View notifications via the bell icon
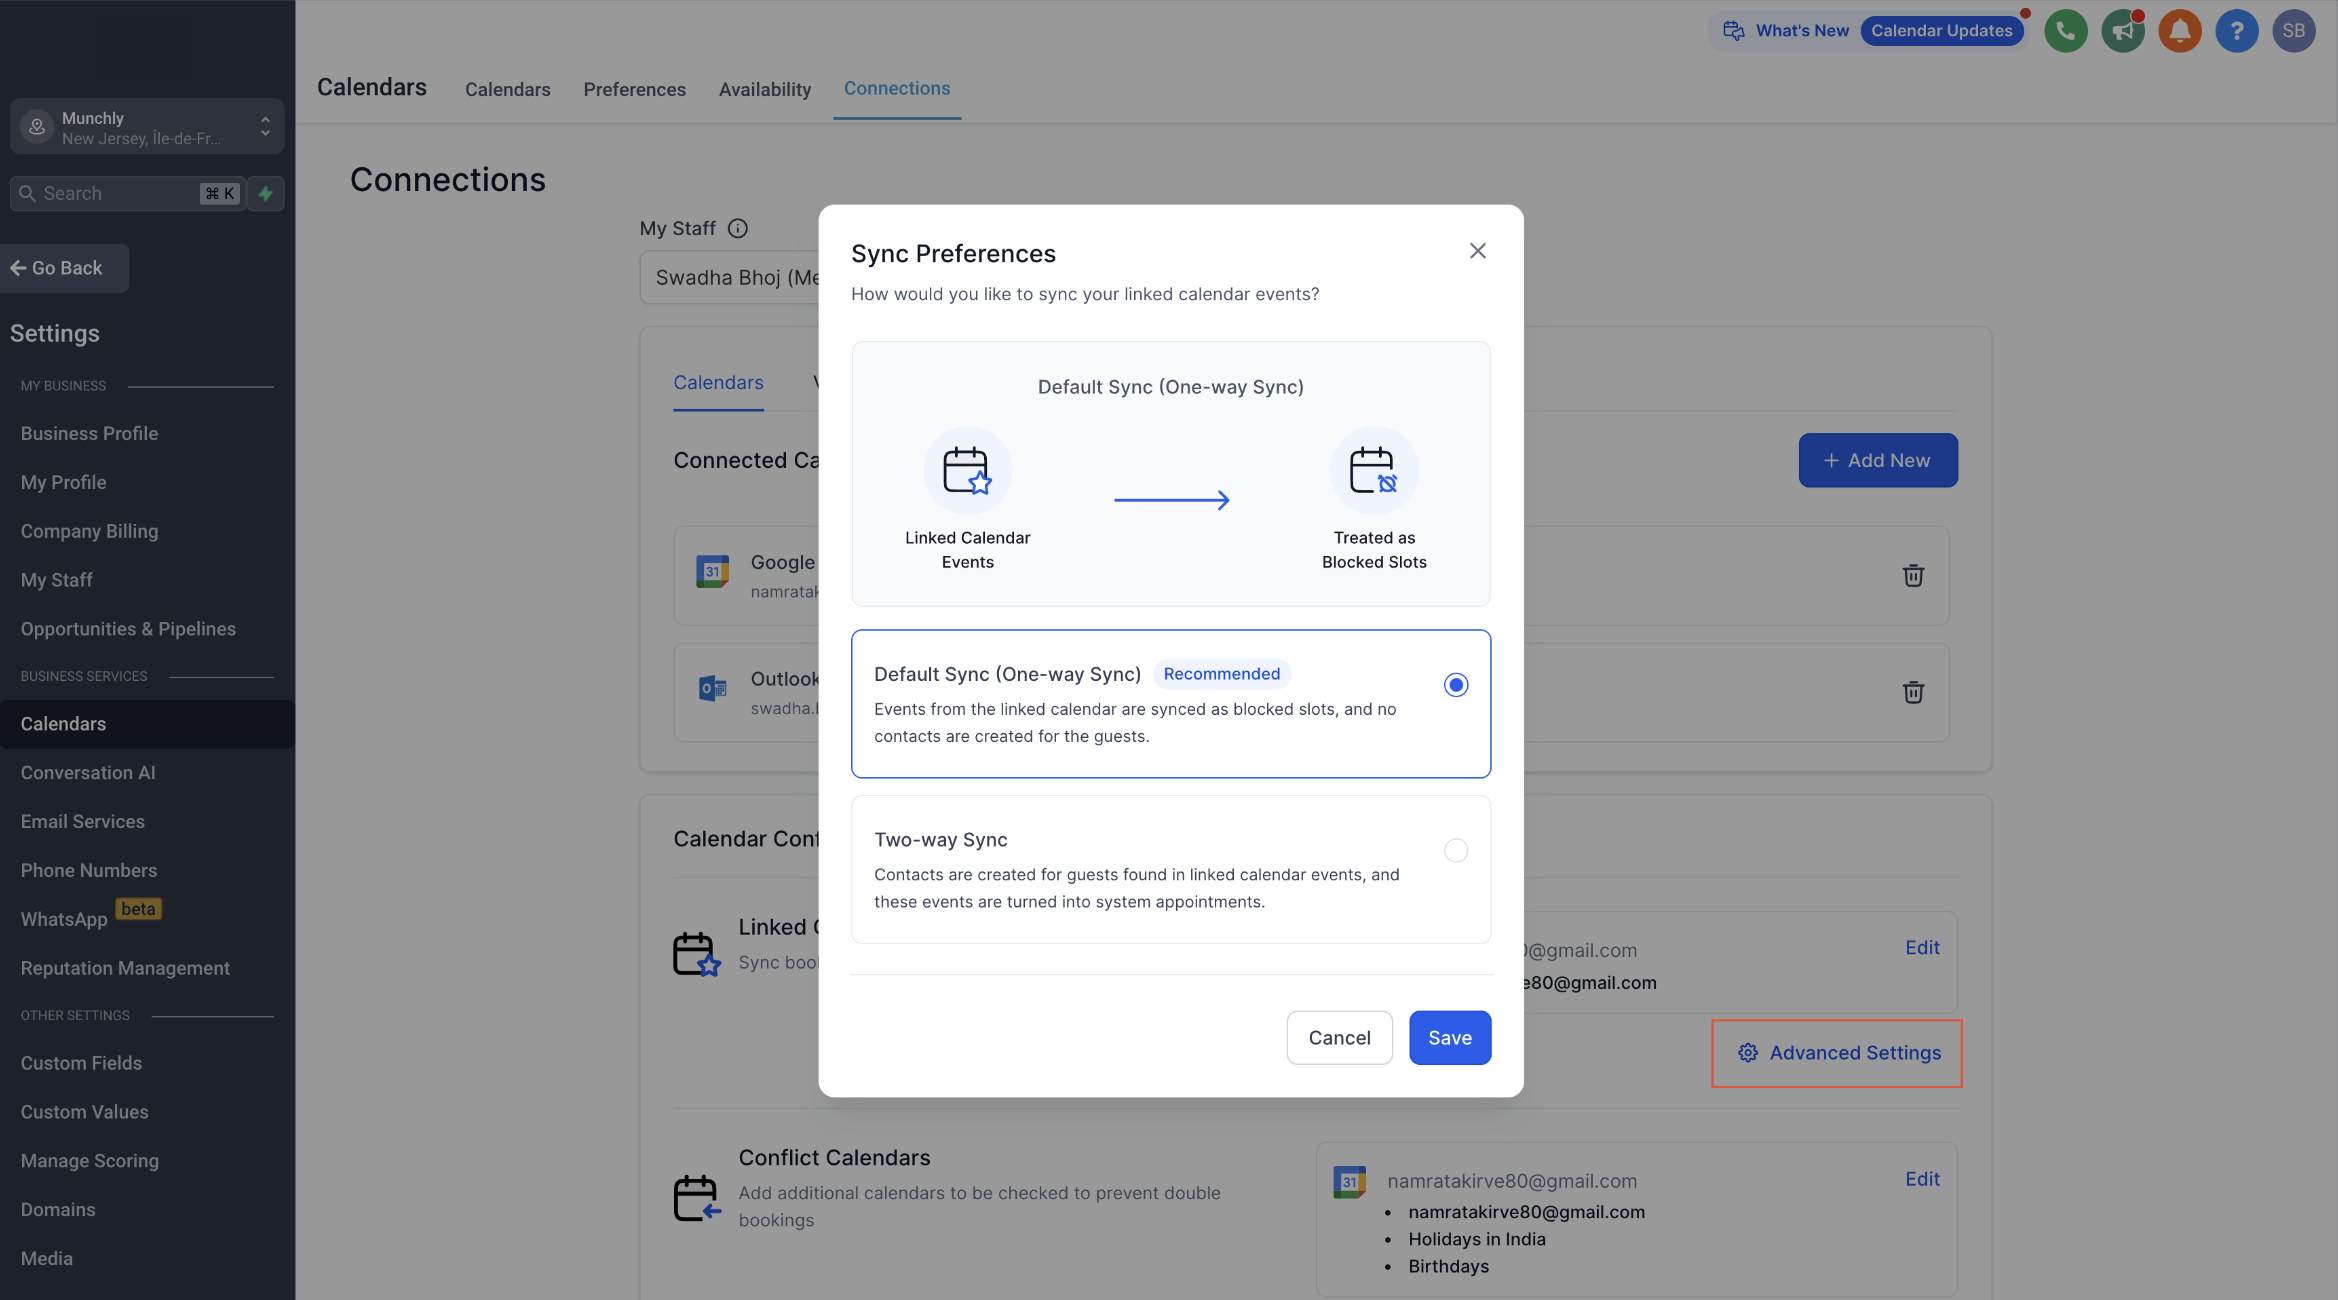The width and height of the screenshot is (2338, 1300). pos(2180,31)
